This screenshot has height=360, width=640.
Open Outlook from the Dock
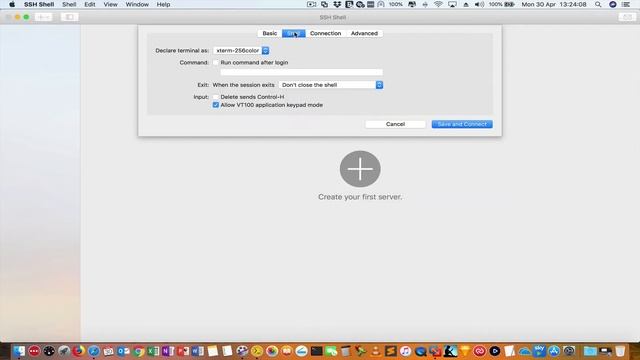point(123,351)
